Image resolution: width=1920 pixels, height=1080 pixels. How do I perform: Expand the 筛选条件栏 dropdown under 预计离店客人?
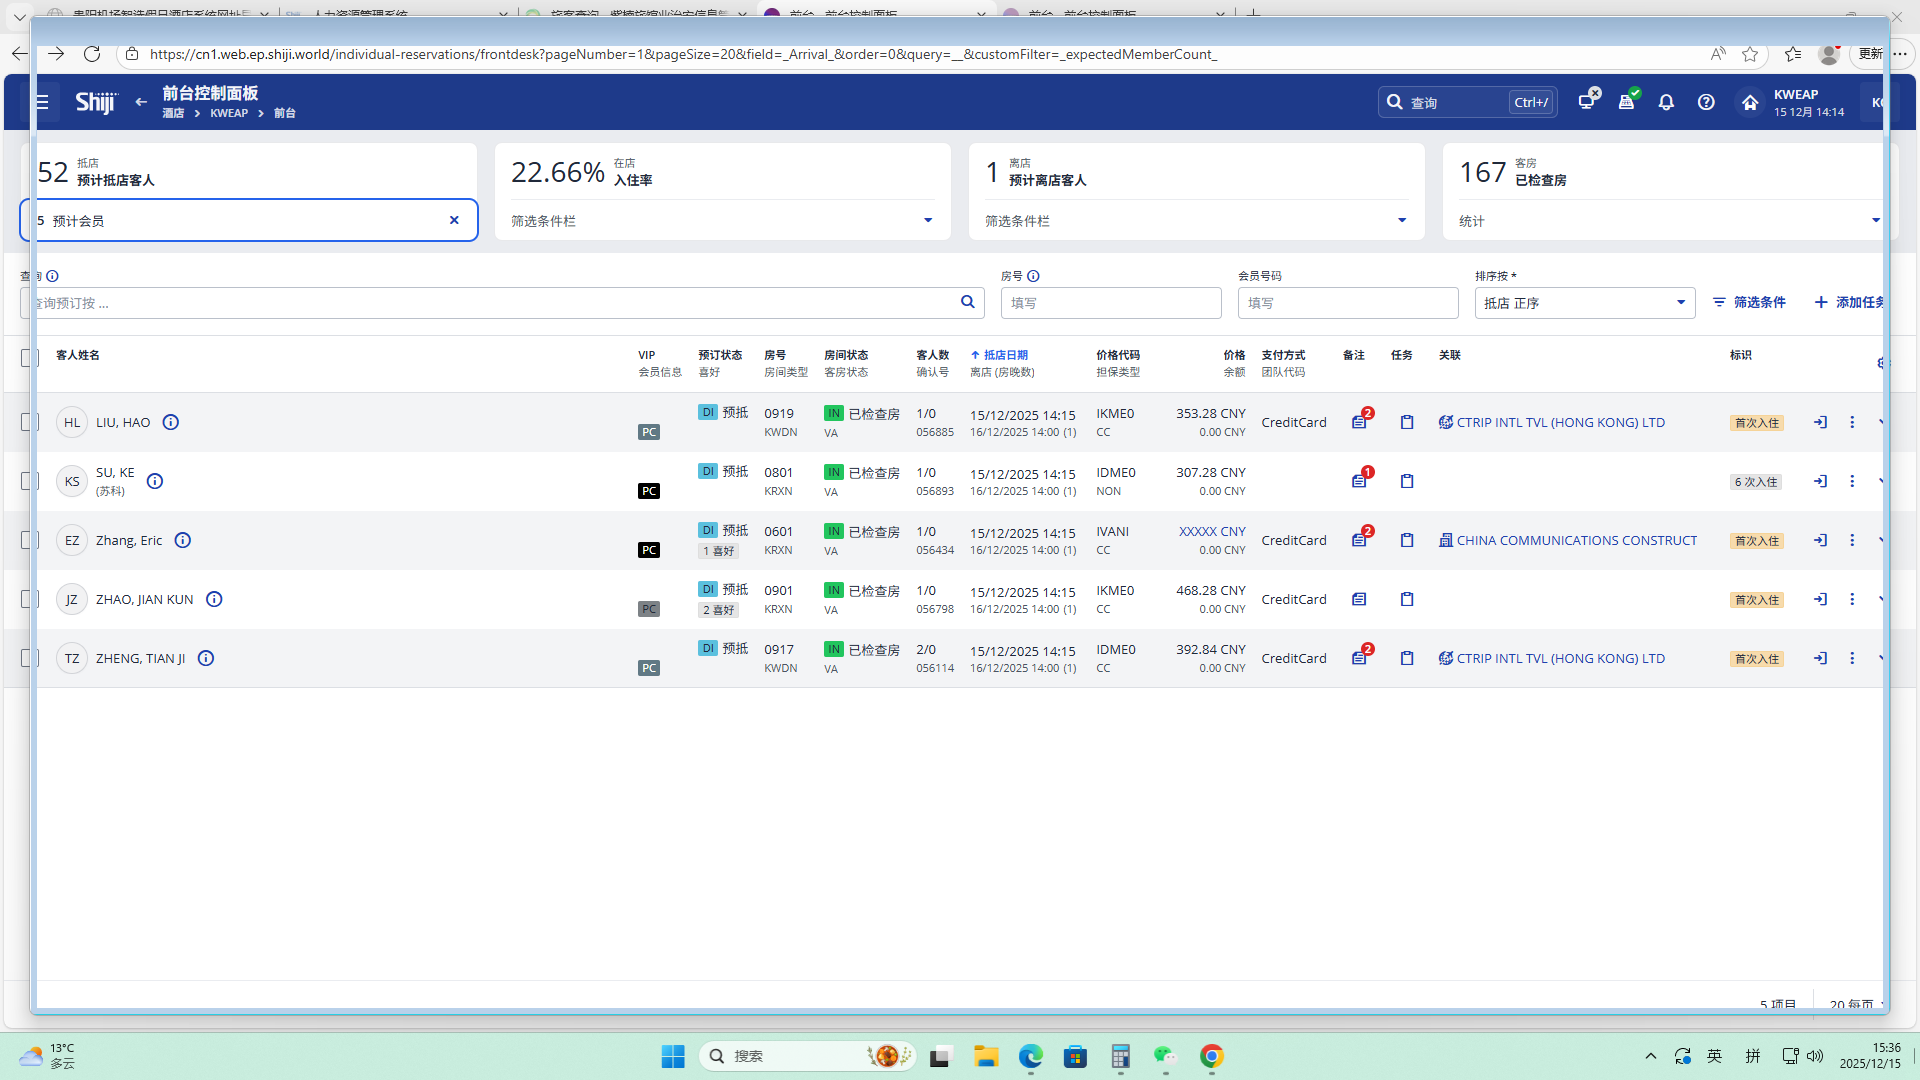(1401, 221)
